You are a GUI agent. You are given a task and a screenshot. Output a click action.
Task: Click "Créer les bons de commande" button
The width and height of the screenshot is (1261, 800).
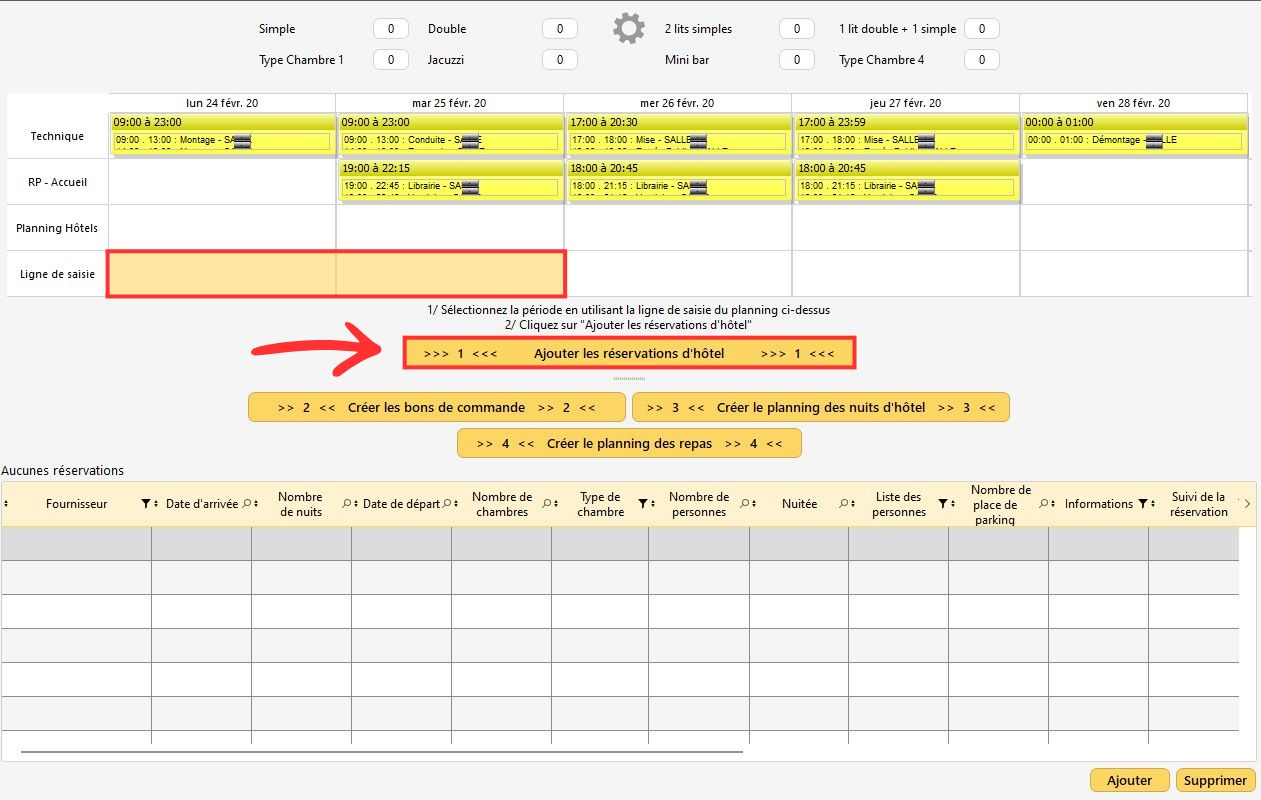(x=436, y=408)
